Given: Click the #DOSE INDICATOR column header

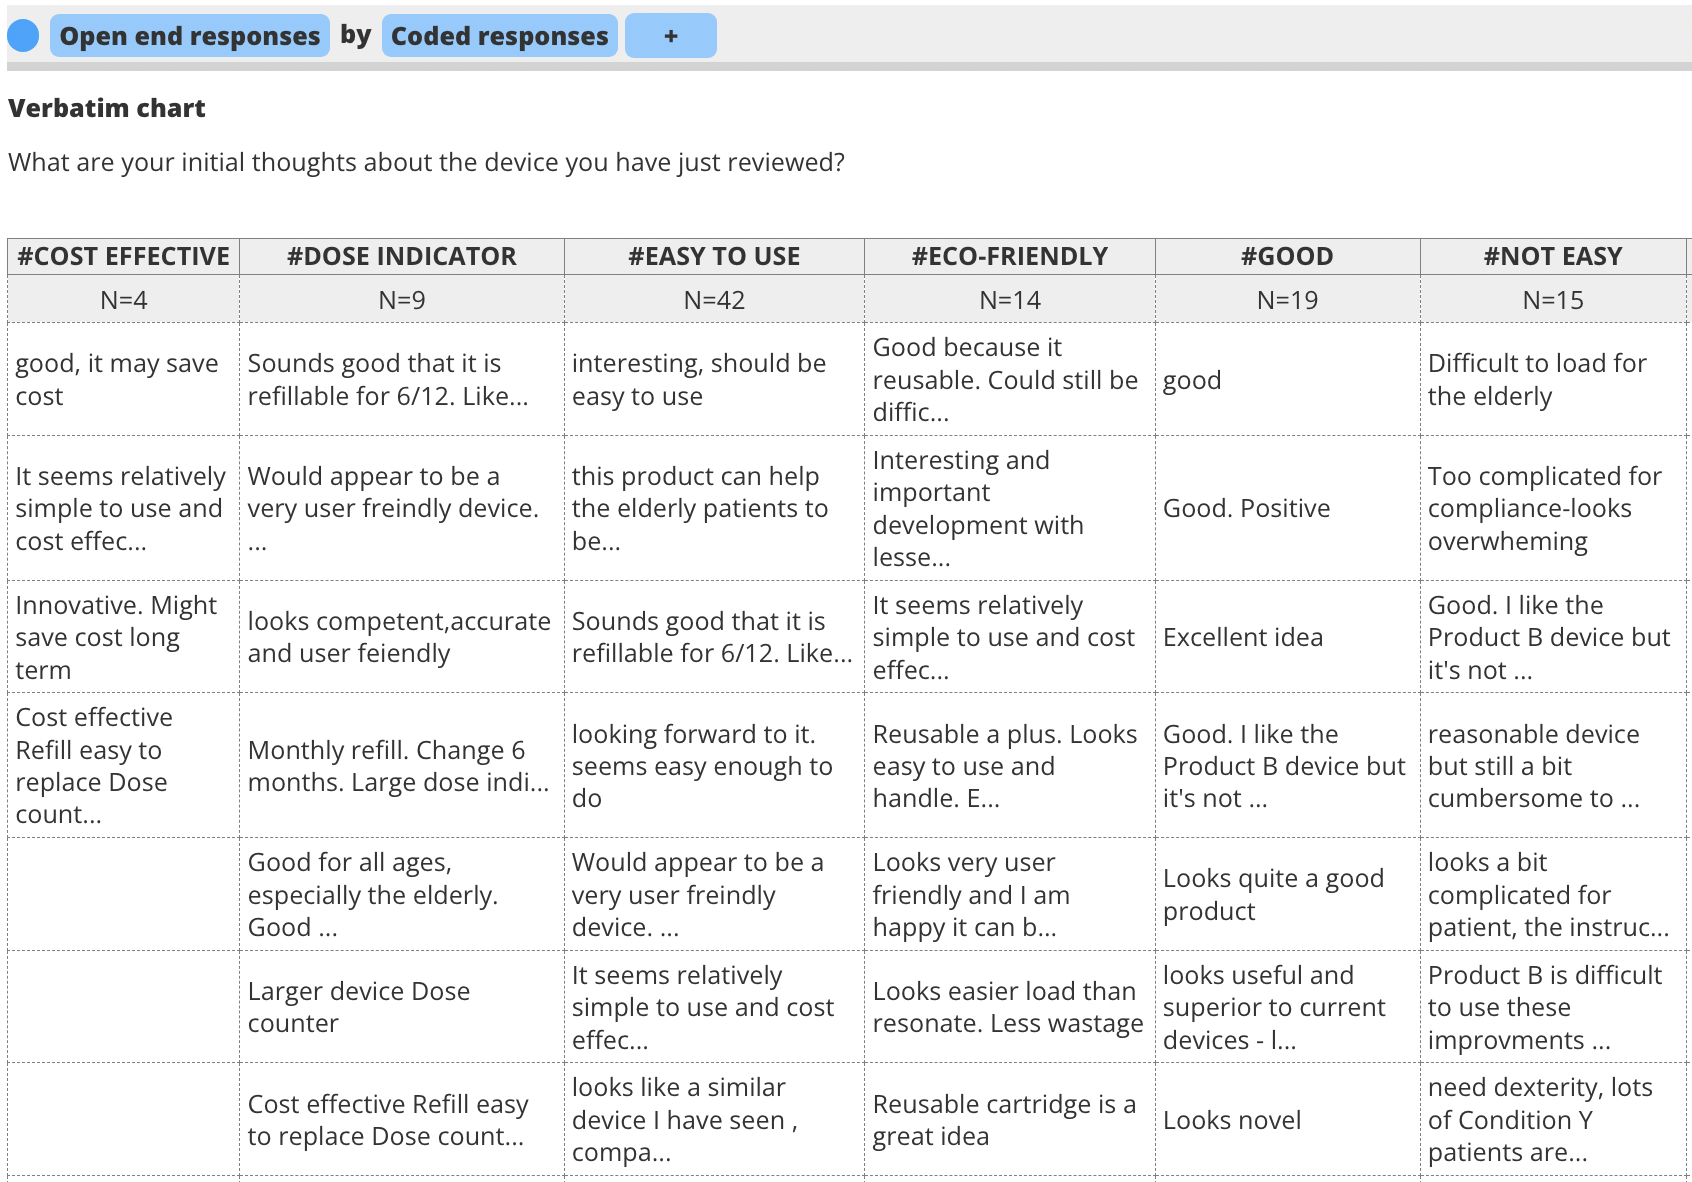Looking at the screenshot, I should (x=401, y=257).
